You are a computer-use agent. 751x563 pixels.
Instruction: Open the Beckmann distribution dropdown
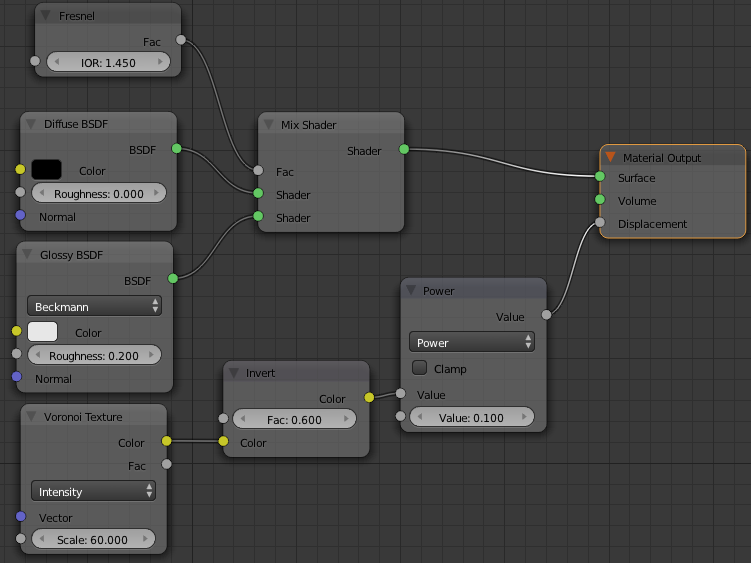[x=94, y=306]
